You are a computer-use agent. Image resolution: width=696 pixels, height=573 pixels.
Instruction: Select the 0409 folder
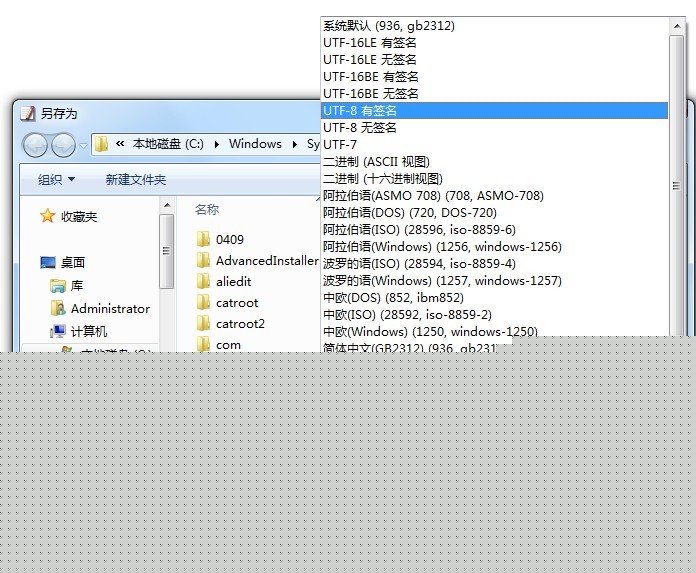tap(229, 239)
